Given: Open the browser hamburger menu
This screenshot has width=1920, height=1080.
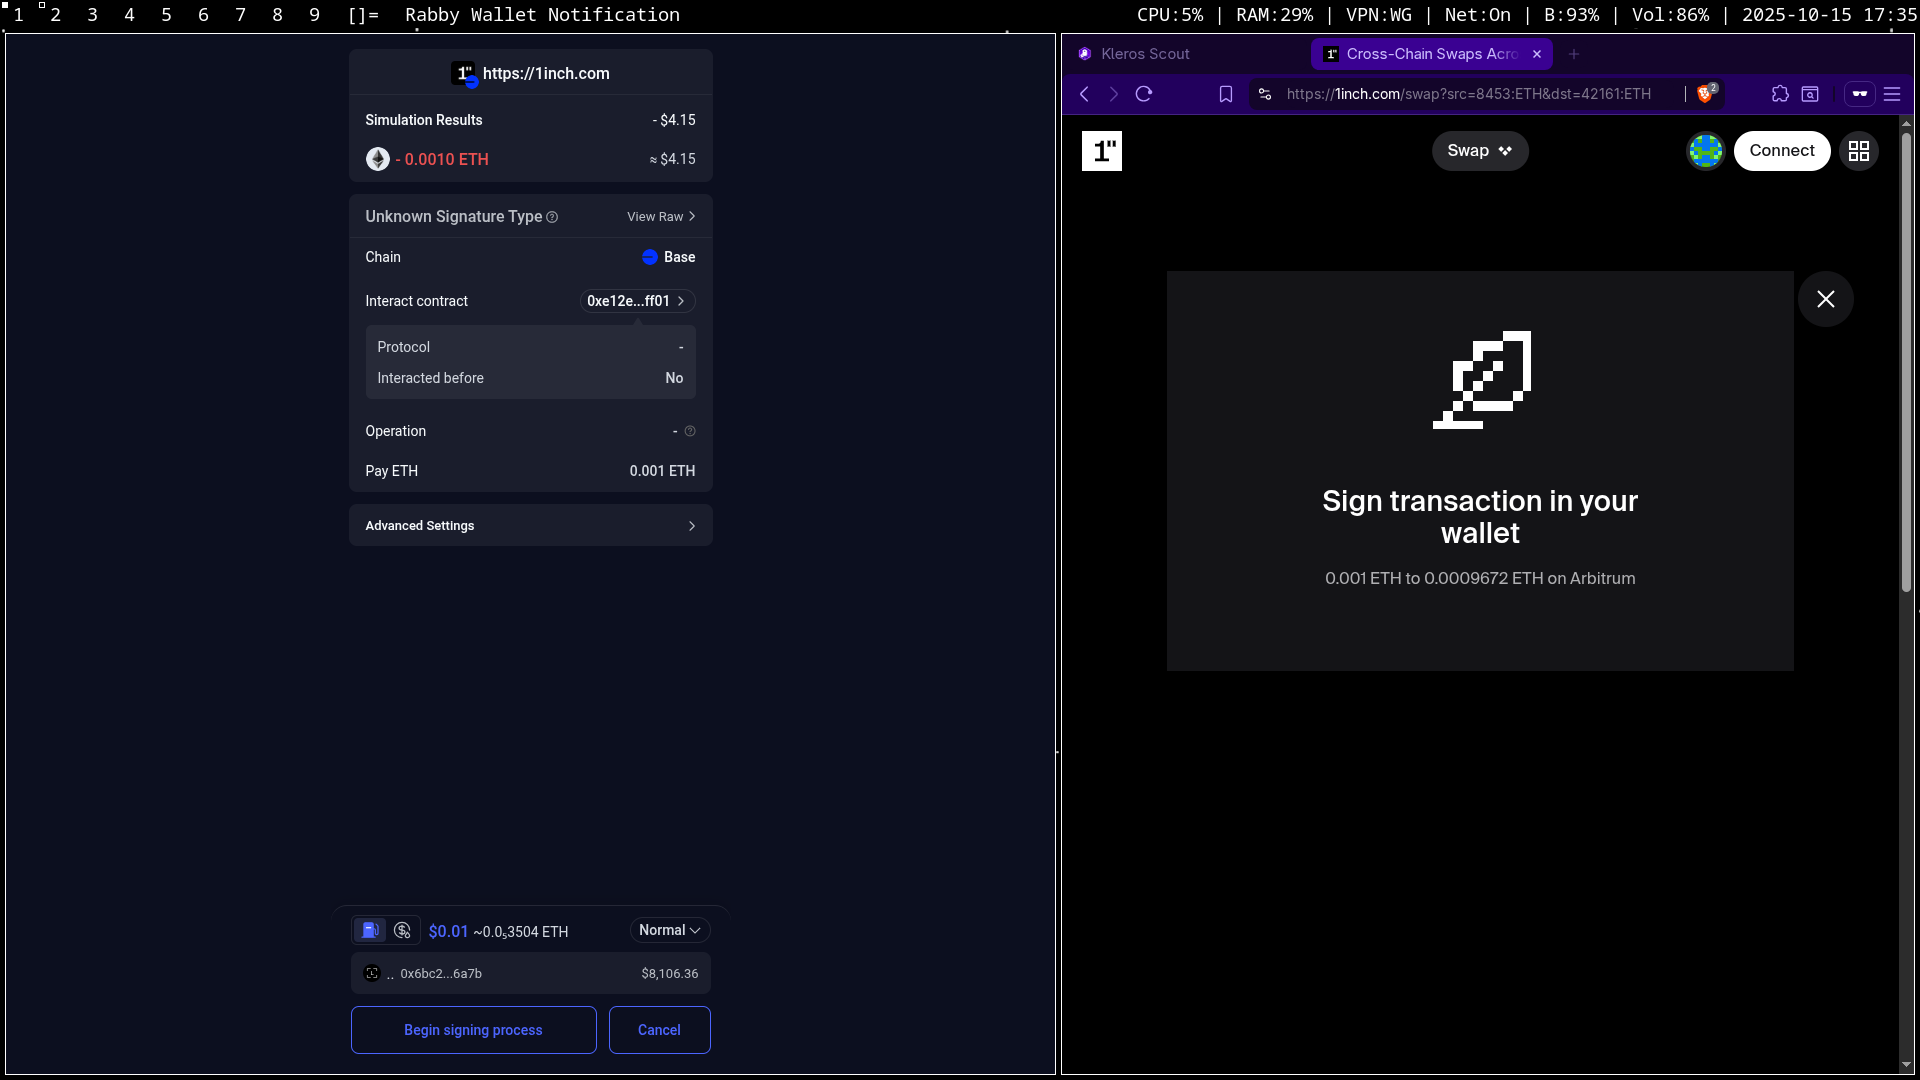Looking at the screenshot, I should click(1892, 94).
